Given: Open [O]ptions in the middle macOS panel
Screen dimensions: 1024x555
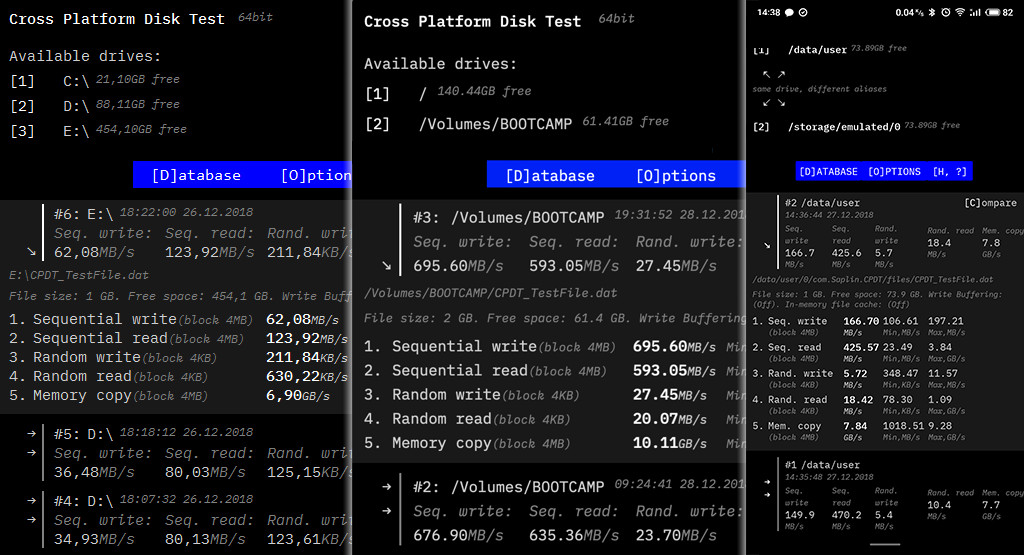Looking at the screenshot, I should 675,175.
